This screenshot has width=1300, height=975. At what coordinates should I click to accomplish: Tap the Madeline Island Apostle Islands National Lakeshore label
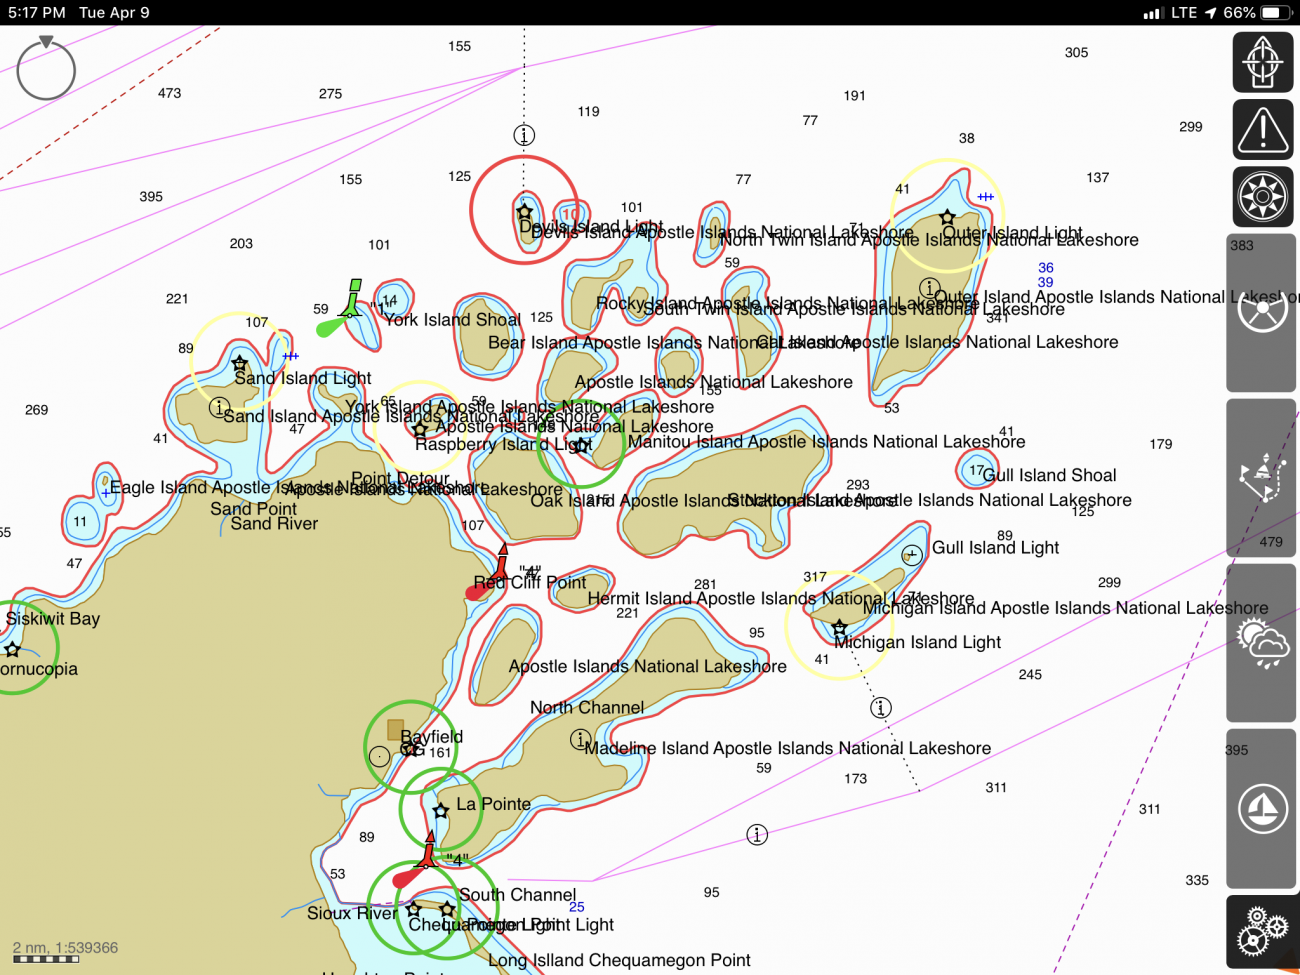click(788, 748)
